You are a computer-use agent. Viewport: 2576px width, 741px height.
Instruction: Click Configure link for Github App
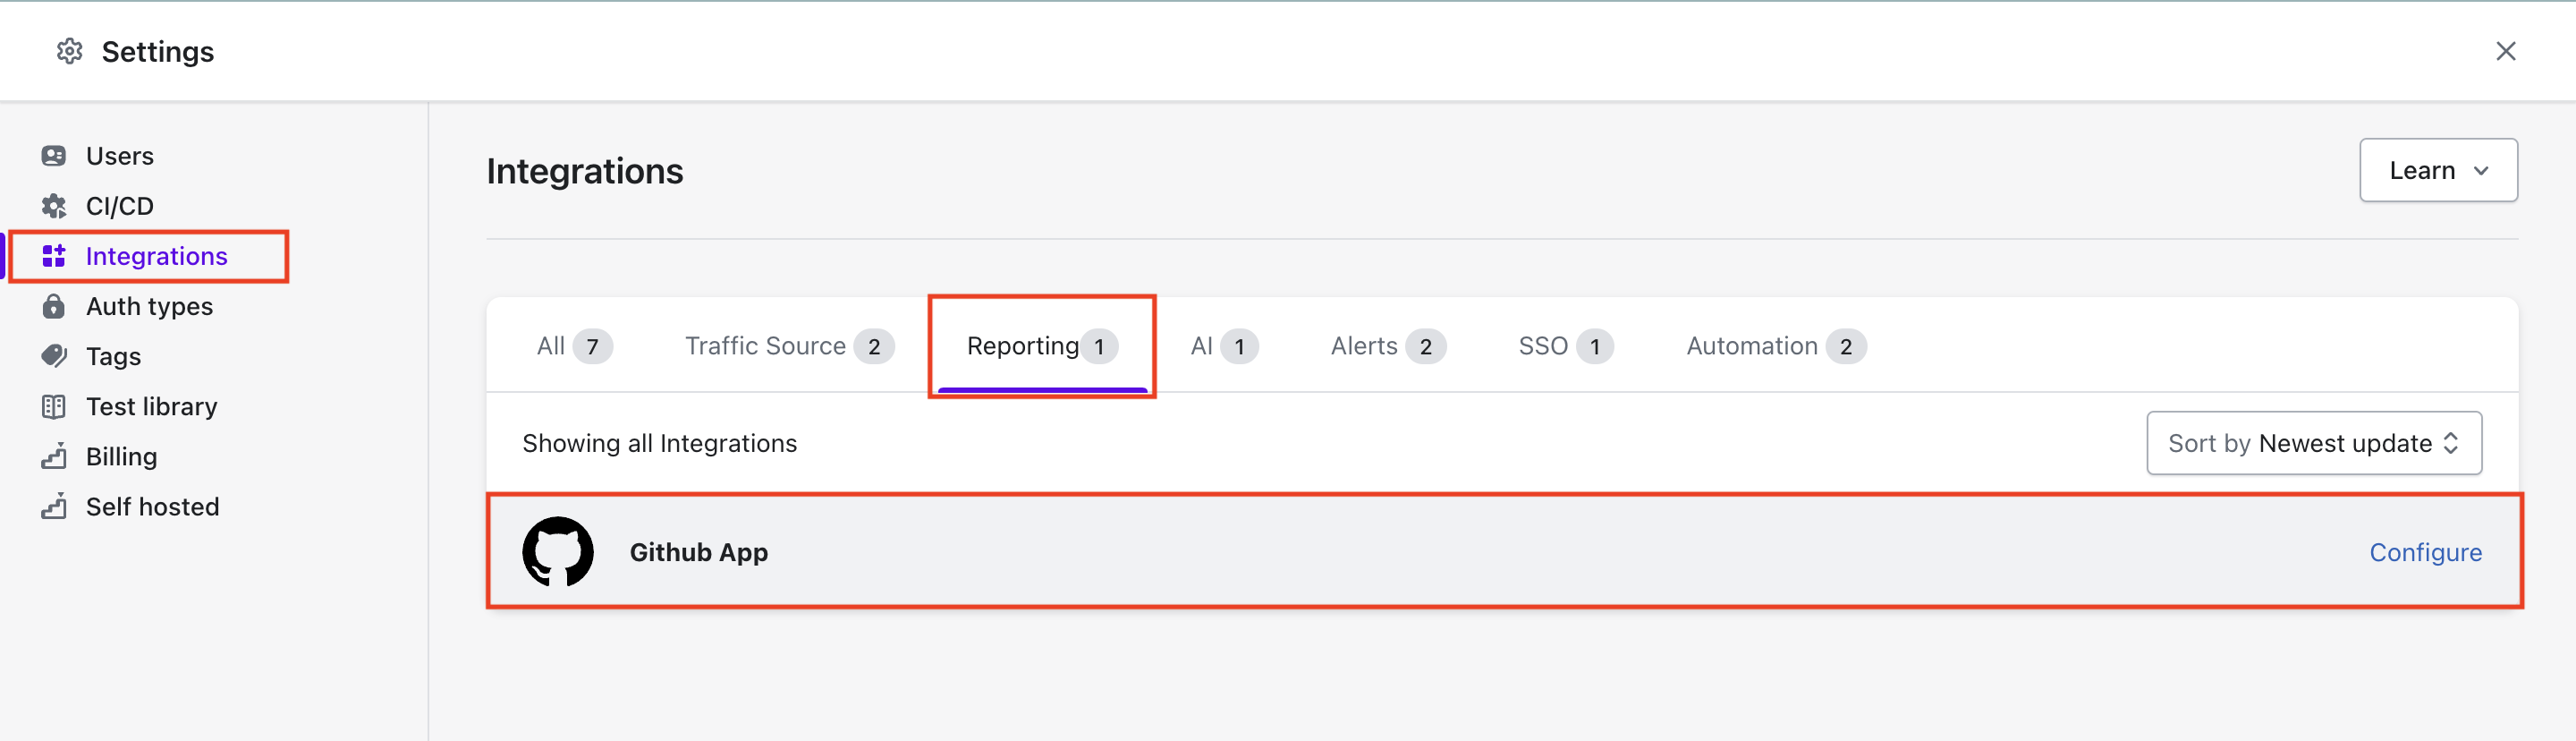2425,552
